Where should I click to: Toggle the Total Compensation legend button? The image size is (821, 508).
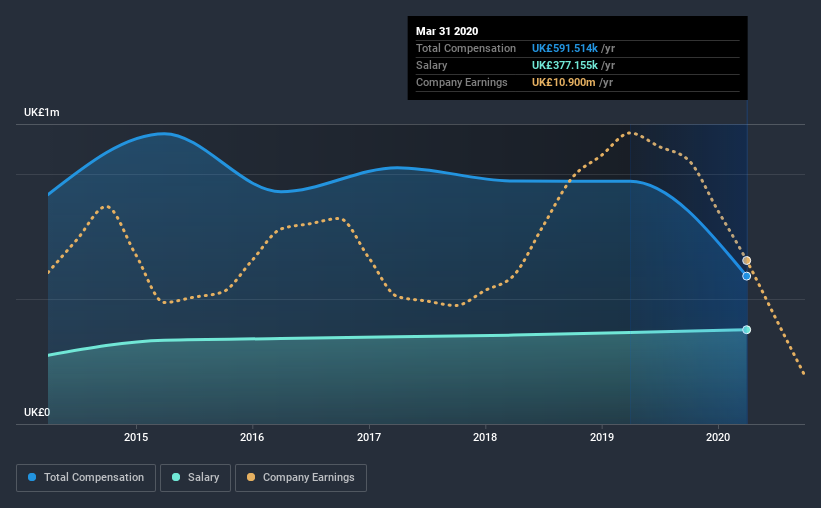pos(86,478)
